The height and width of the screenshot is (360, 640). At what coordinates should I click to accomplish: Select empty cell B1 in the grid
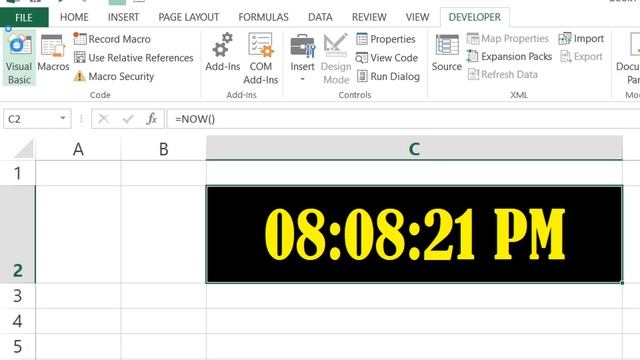164,173
